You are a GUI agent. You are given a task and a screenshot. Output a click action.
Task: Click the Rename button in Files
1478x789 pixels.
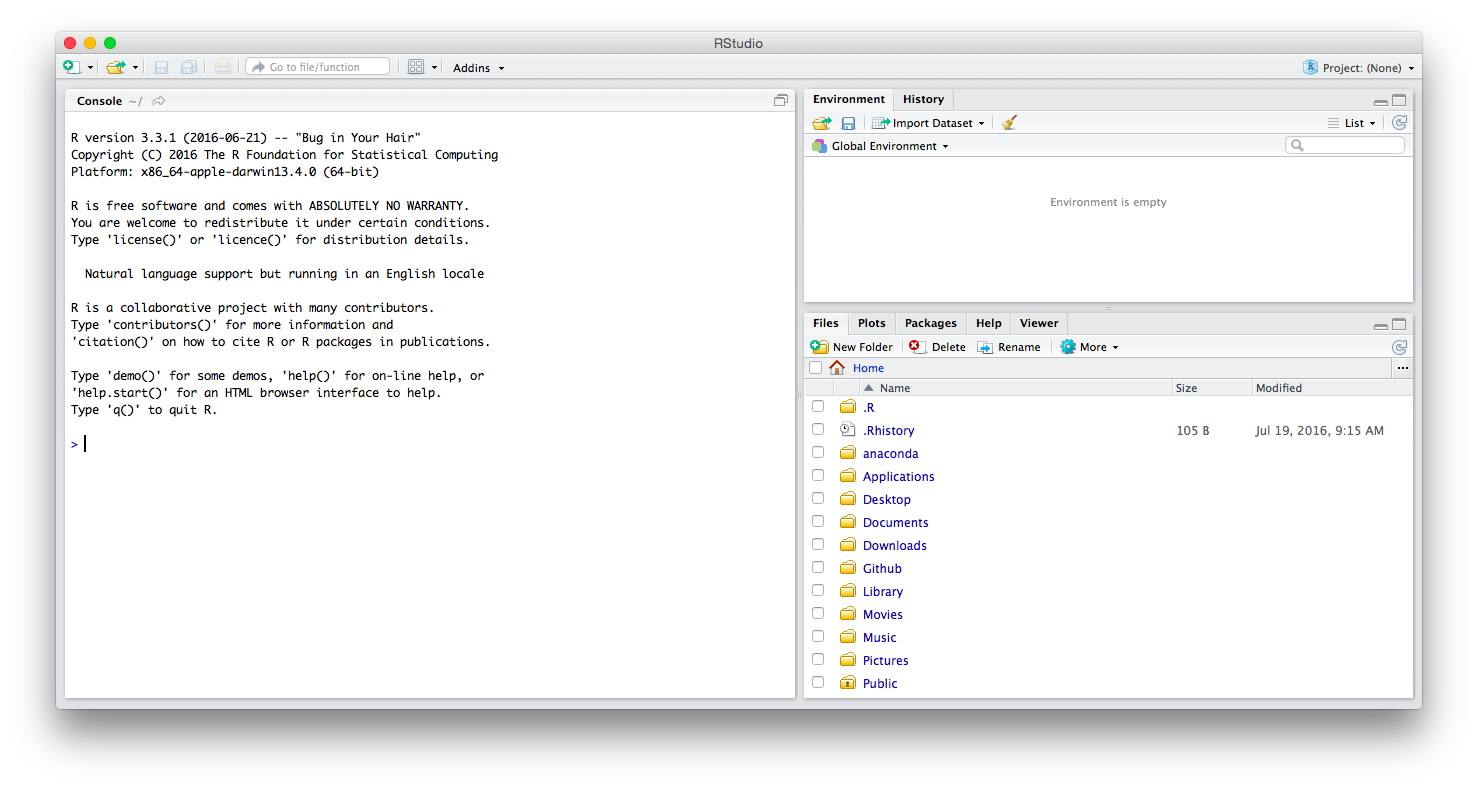1009,347
